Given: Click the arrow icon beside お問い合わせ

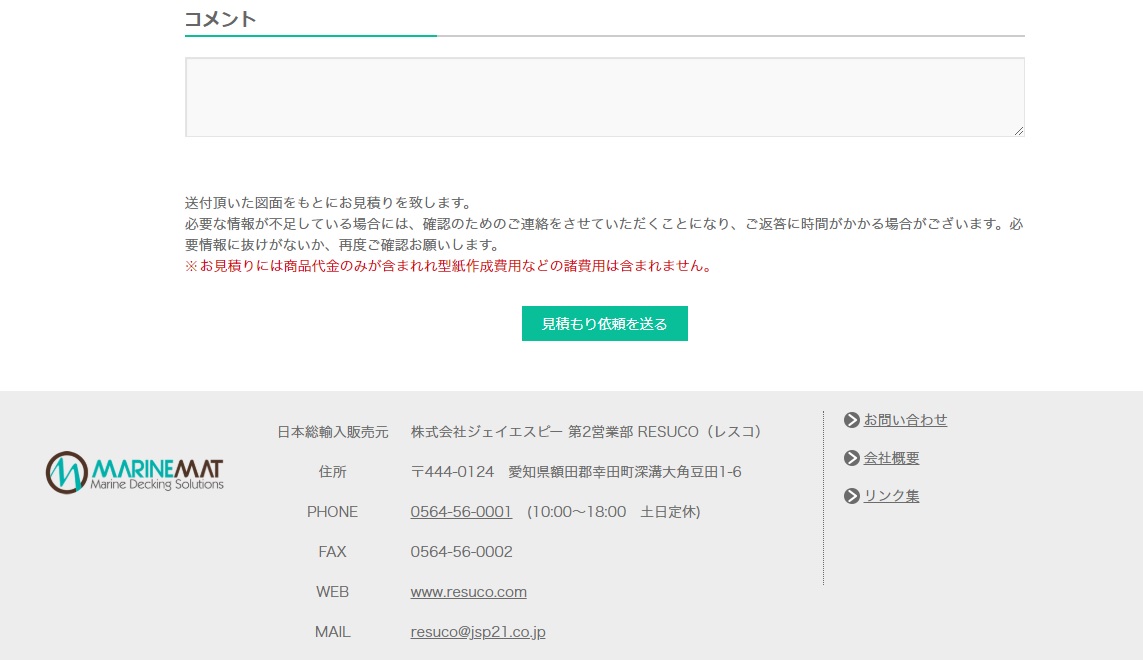Looking at the screenshot, I should 852,420.
